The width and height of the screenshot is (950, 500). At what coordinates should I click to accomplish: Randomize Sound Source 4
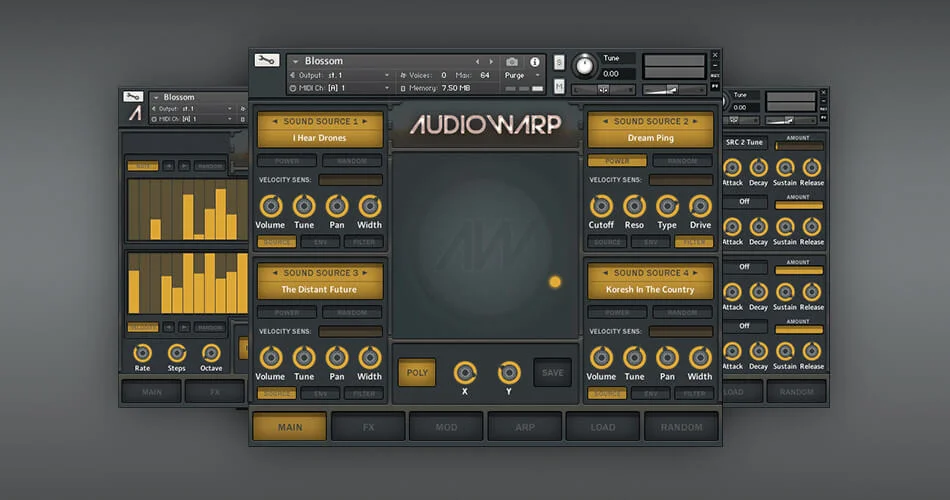point(682,313)
